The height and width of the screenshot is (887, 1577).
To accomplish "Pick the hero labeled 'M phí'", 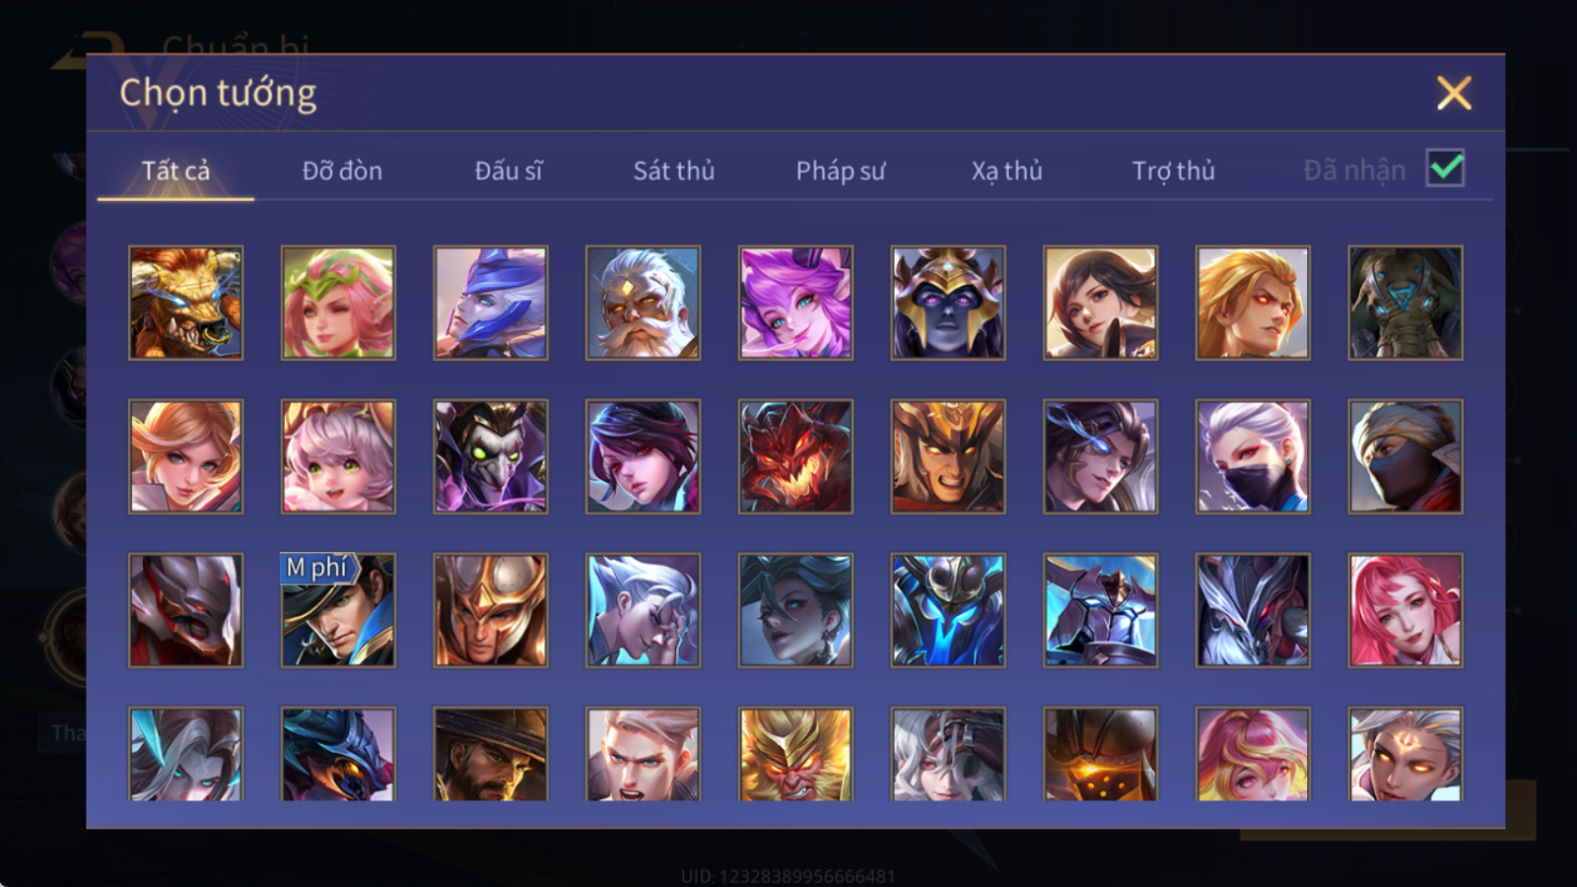I will click(338, 610).
